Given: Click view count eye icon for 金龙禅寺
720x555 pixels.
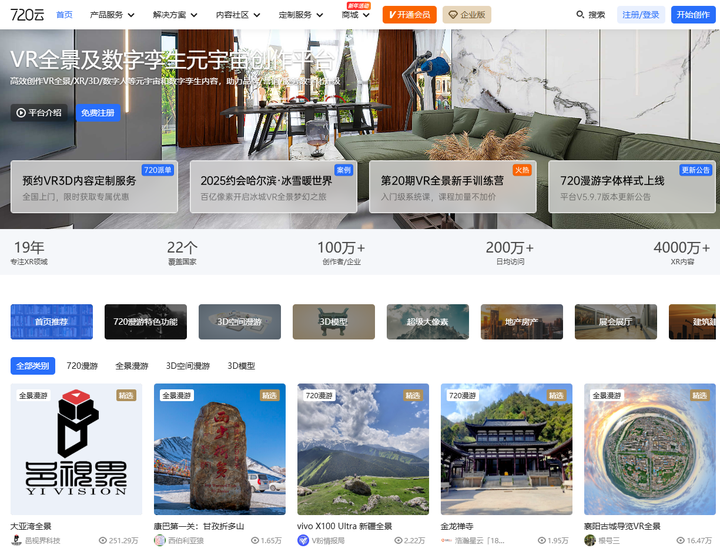Looking at the screenshot, I should click(542, 541).
